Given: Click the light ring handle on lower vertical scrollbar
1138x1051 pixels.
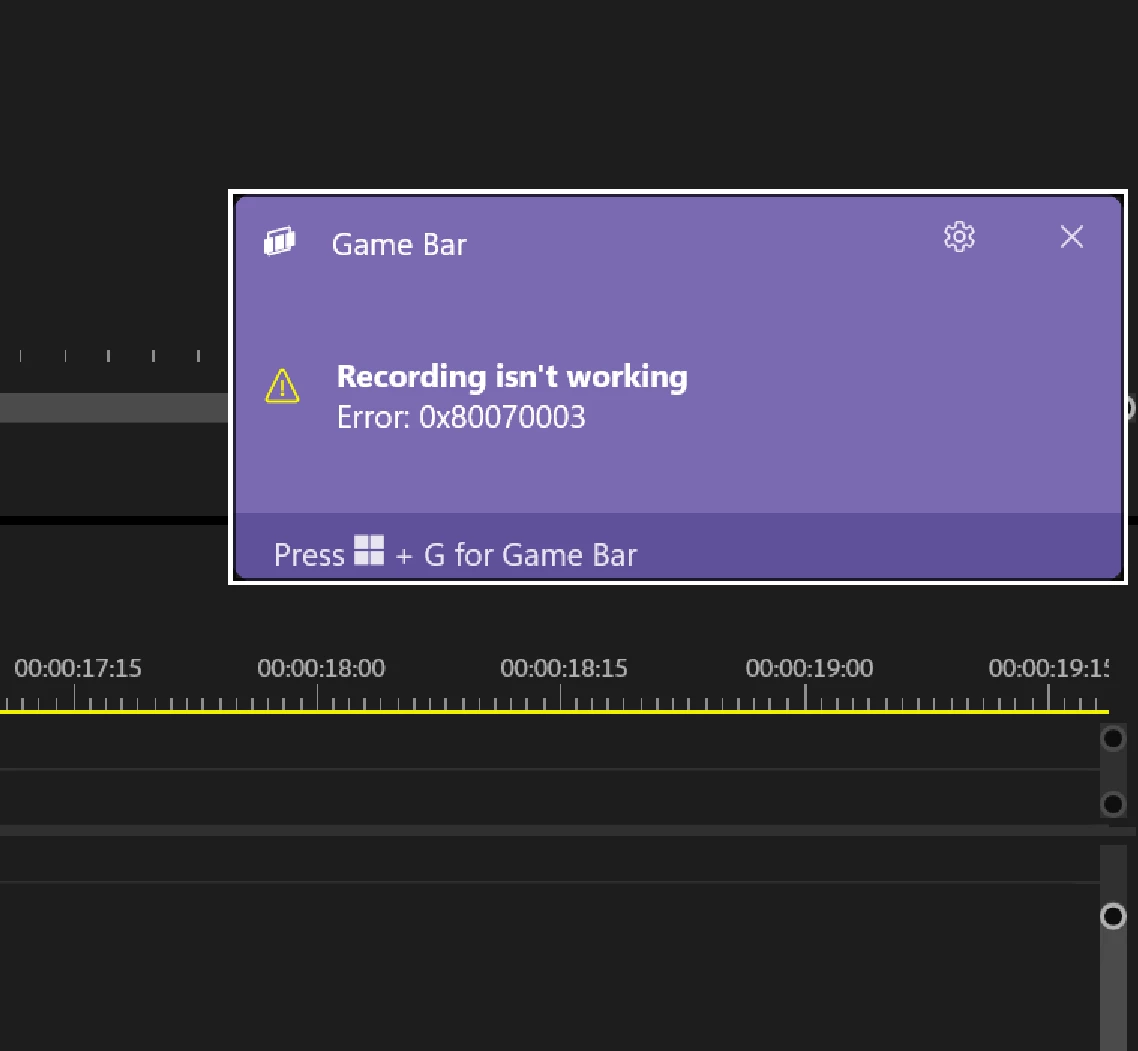Looking at the screenshot, I should click(1113, 916).
